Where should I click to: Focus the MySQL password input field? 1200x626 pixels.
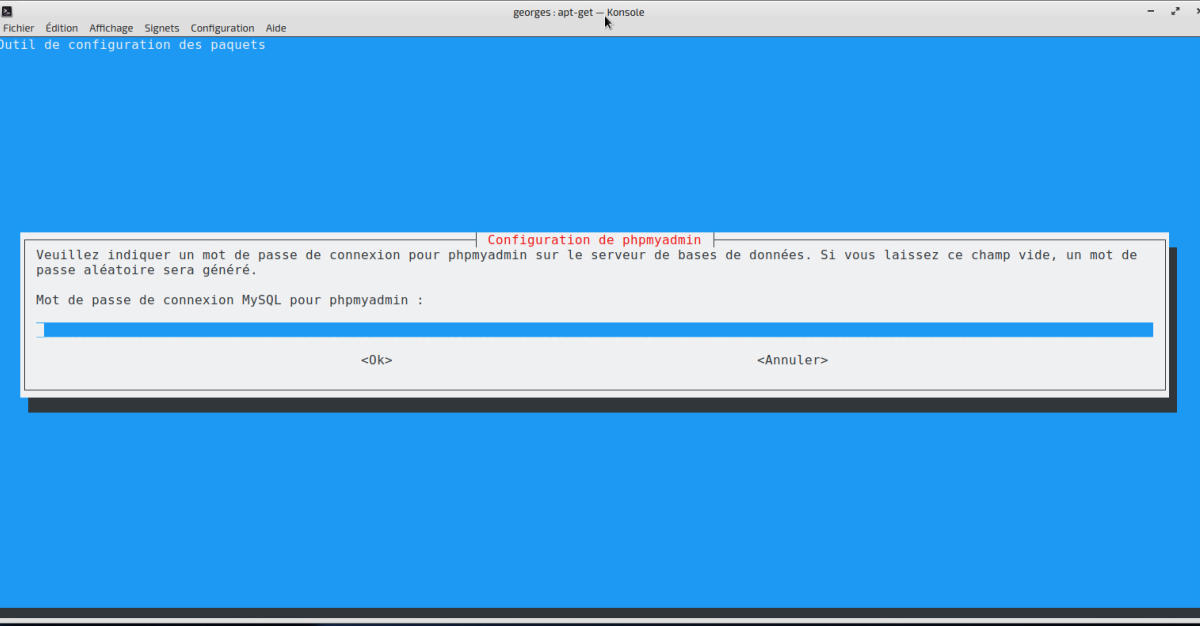tap(596, 330)
